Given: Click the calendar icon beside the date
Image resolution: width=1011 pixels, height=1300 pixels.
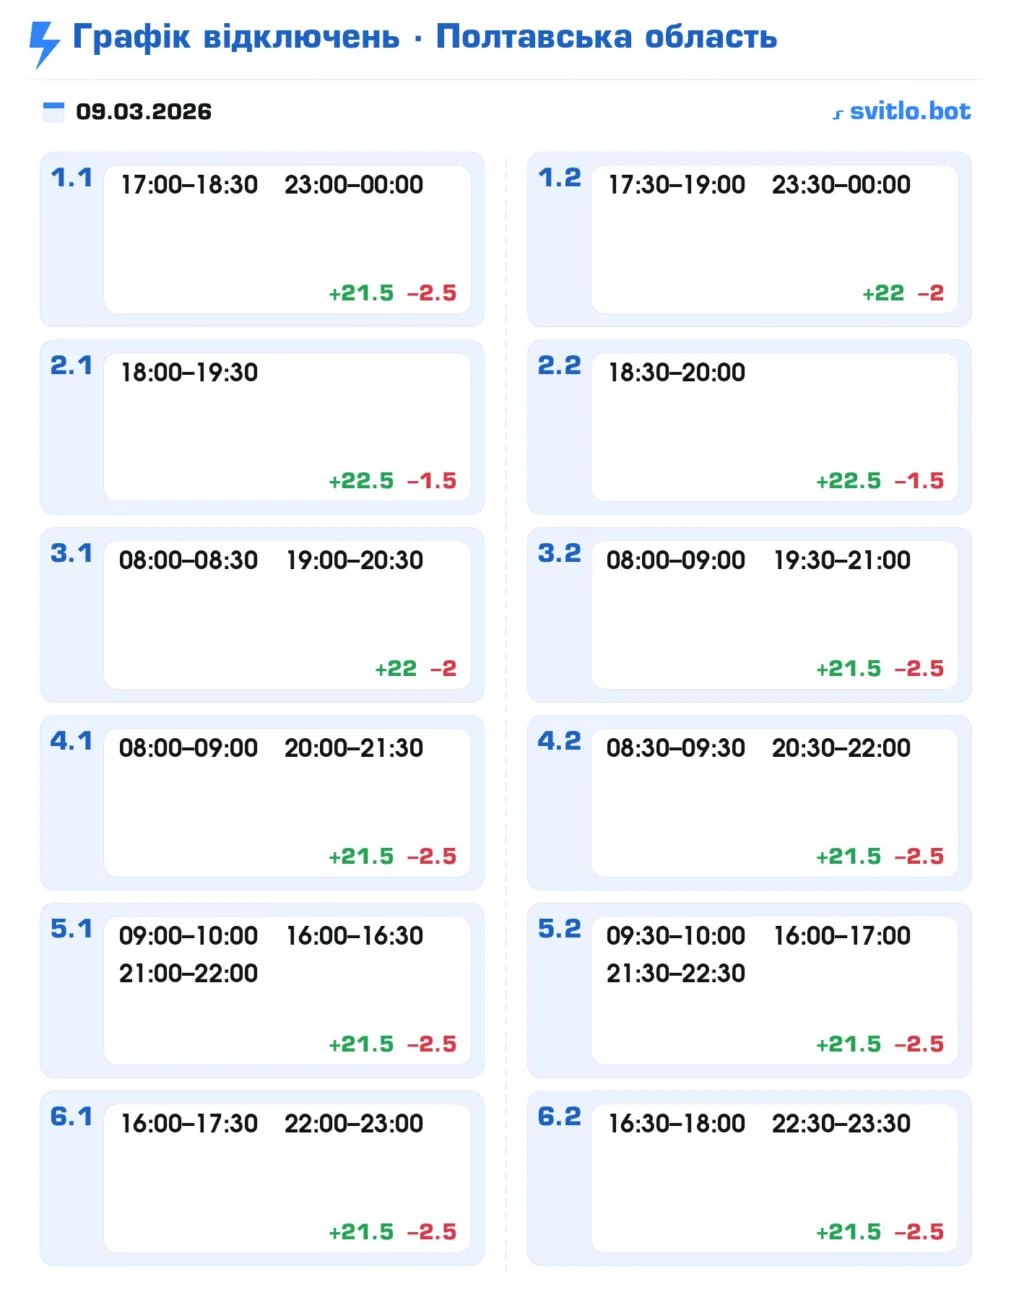Looking at the screenshot, I should point(54,111).
